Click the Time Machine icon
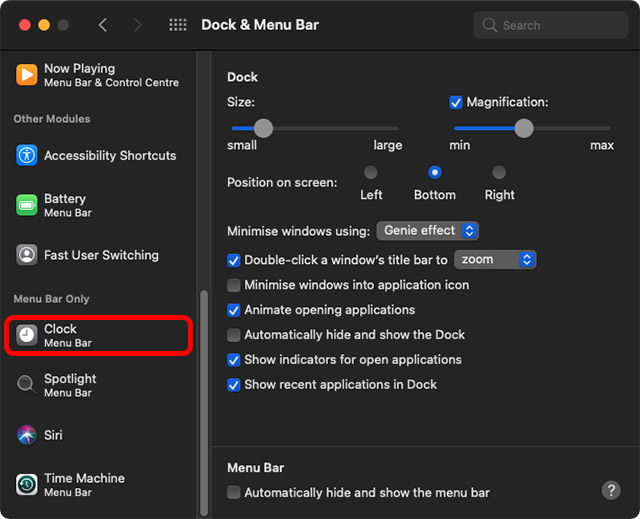The height and width of the screenshot is (519, 640). pyautogui.click(x=27, y=484)
